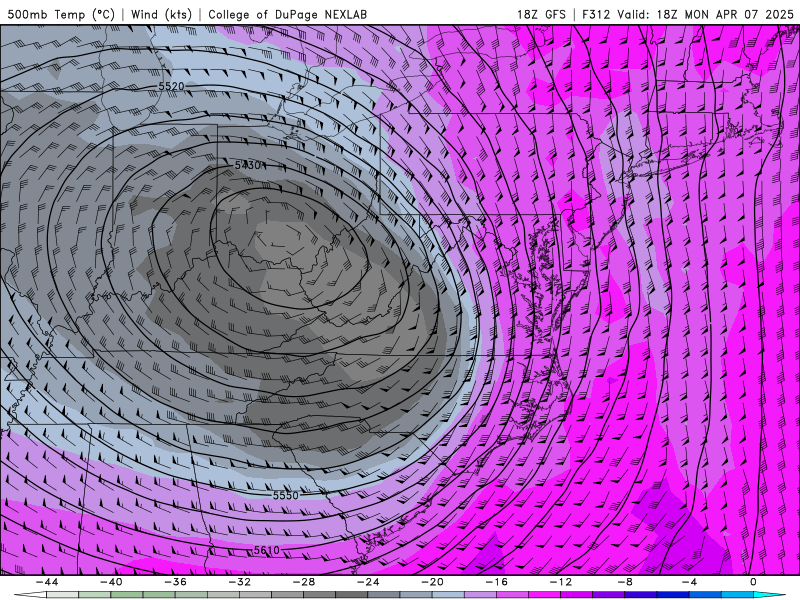Image resolution: width=800 pixels, height=600 pixels.
Task: Click the -20 color scale value
Action: tap(433, 582)
